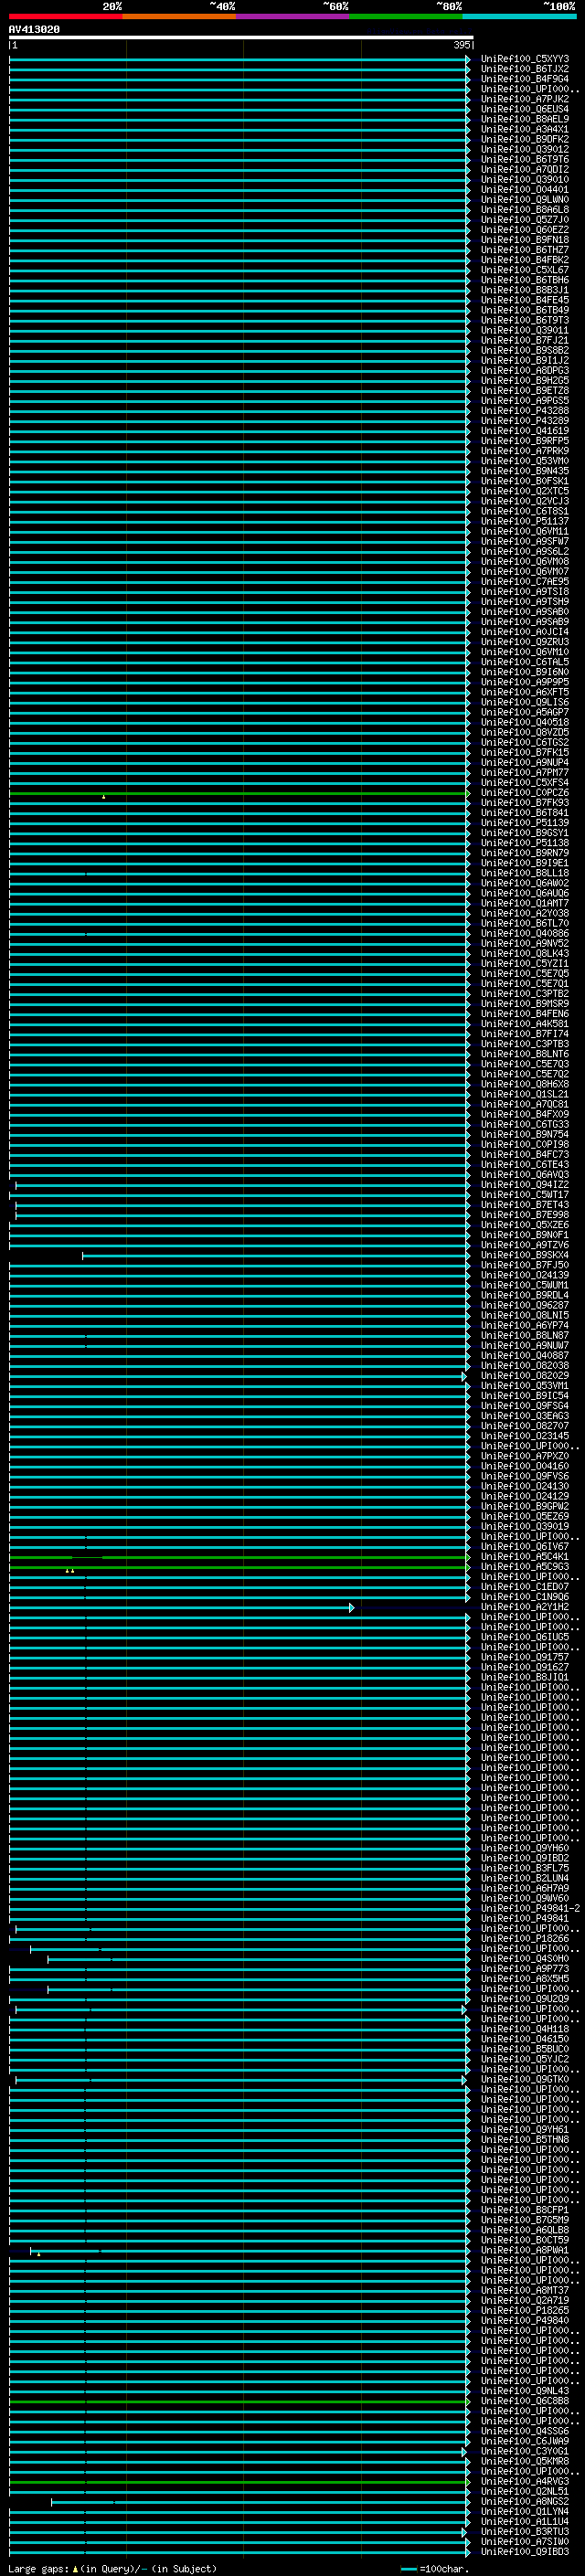The image size is (585, 2576).
Task: Select the UniRef100_Q9YH60 label
Action: [x=525, y=1849]
